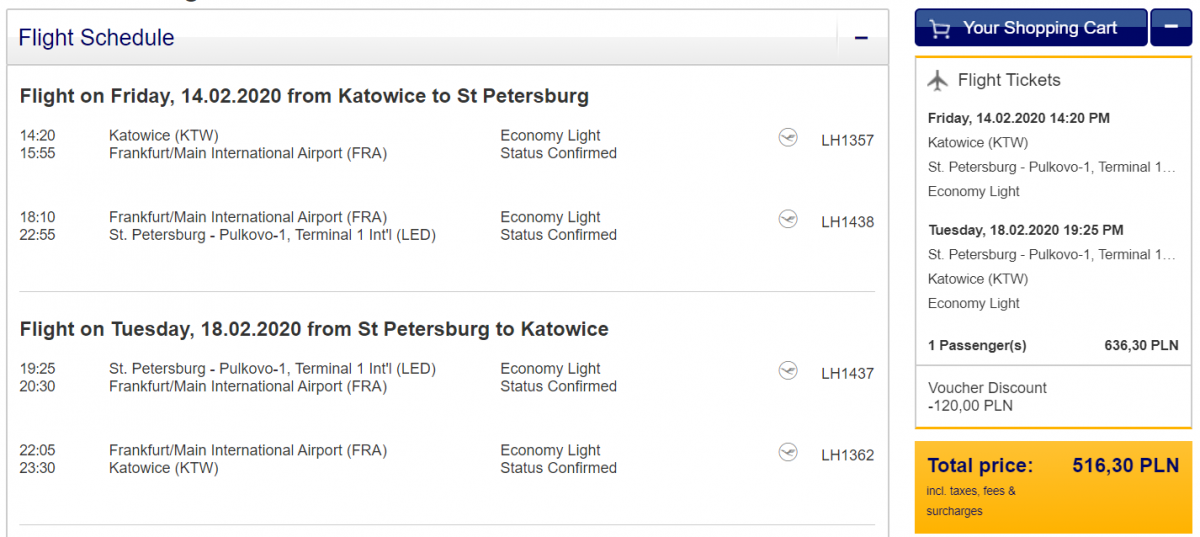The height and width of the screenshot is (537, 1200).
Task: Click the Total price 516,30 PLN box
Action: click(x=1053, y=486)
